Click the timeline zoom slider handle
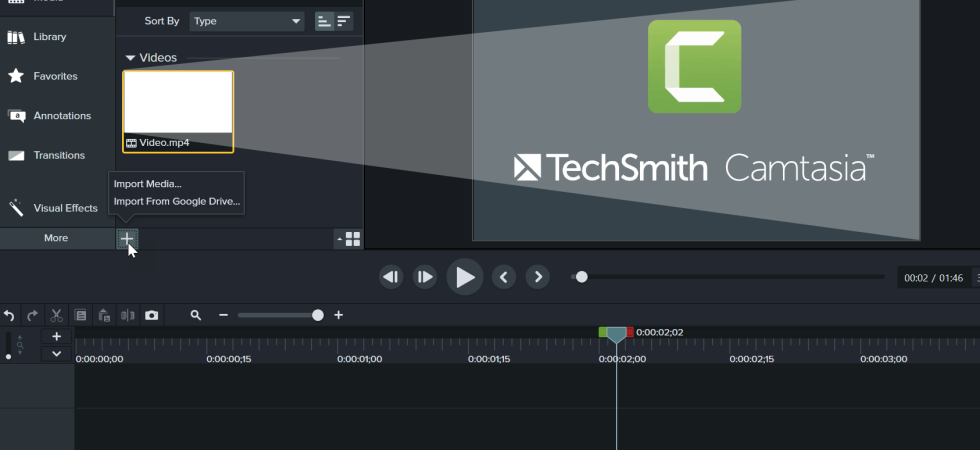Screen dimensions: 980x450 (318, 315)
